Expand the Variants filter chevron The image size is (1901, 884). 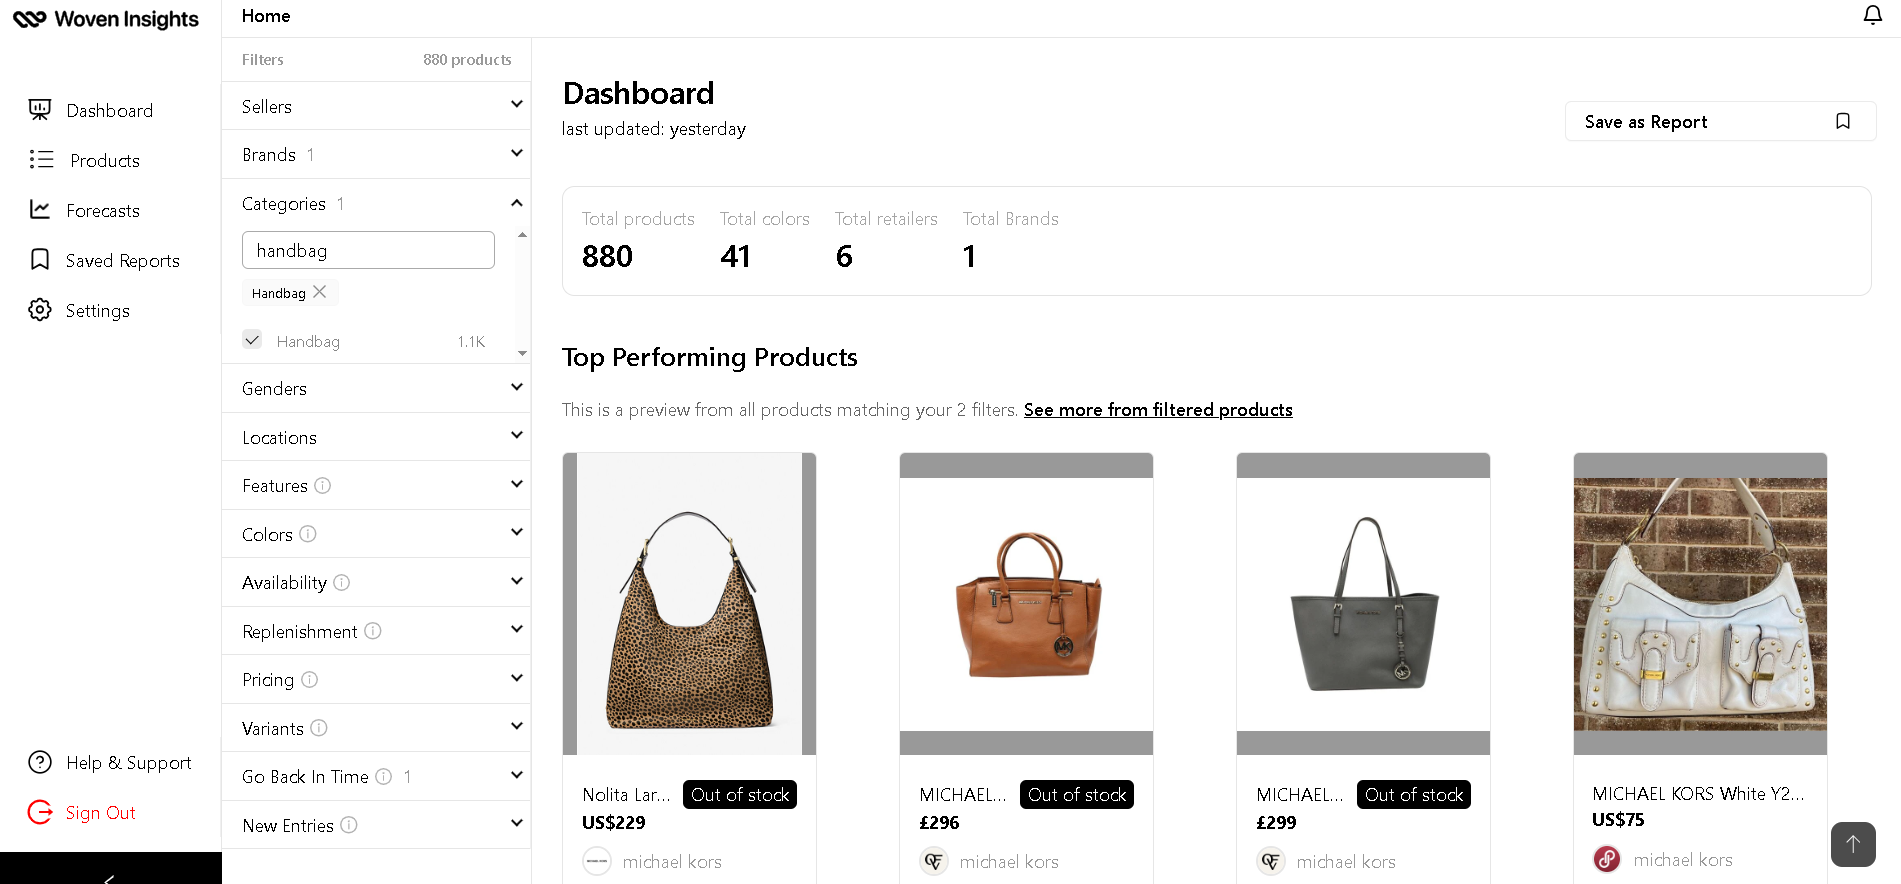[517, 726]
